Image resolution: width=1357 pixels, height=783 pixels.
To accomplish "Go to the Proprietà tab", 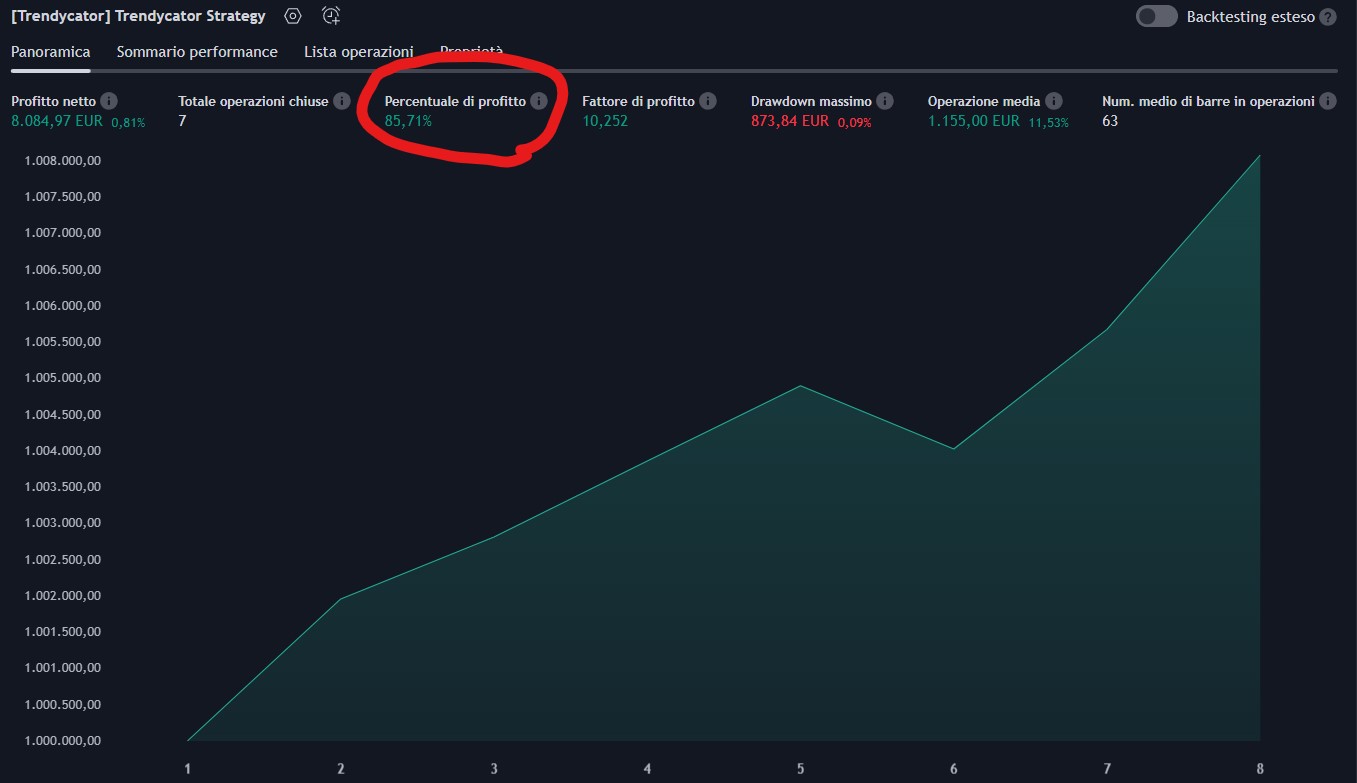I will coord(471,52).
